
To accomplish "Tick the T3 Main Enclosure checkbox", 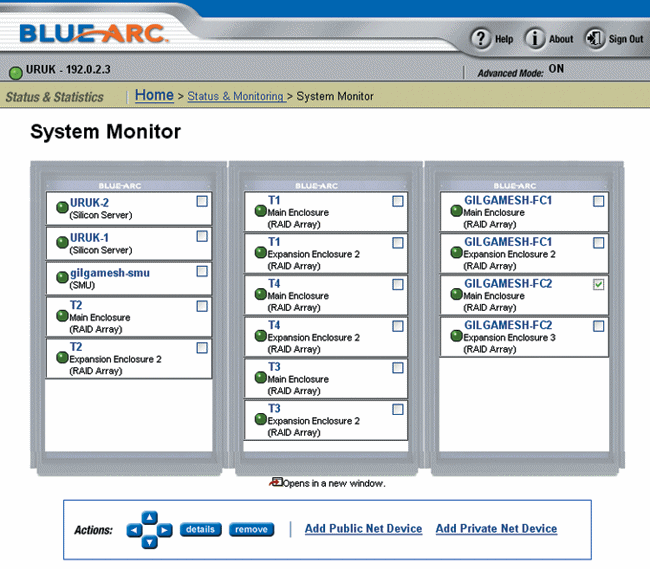I will point(398,368).
